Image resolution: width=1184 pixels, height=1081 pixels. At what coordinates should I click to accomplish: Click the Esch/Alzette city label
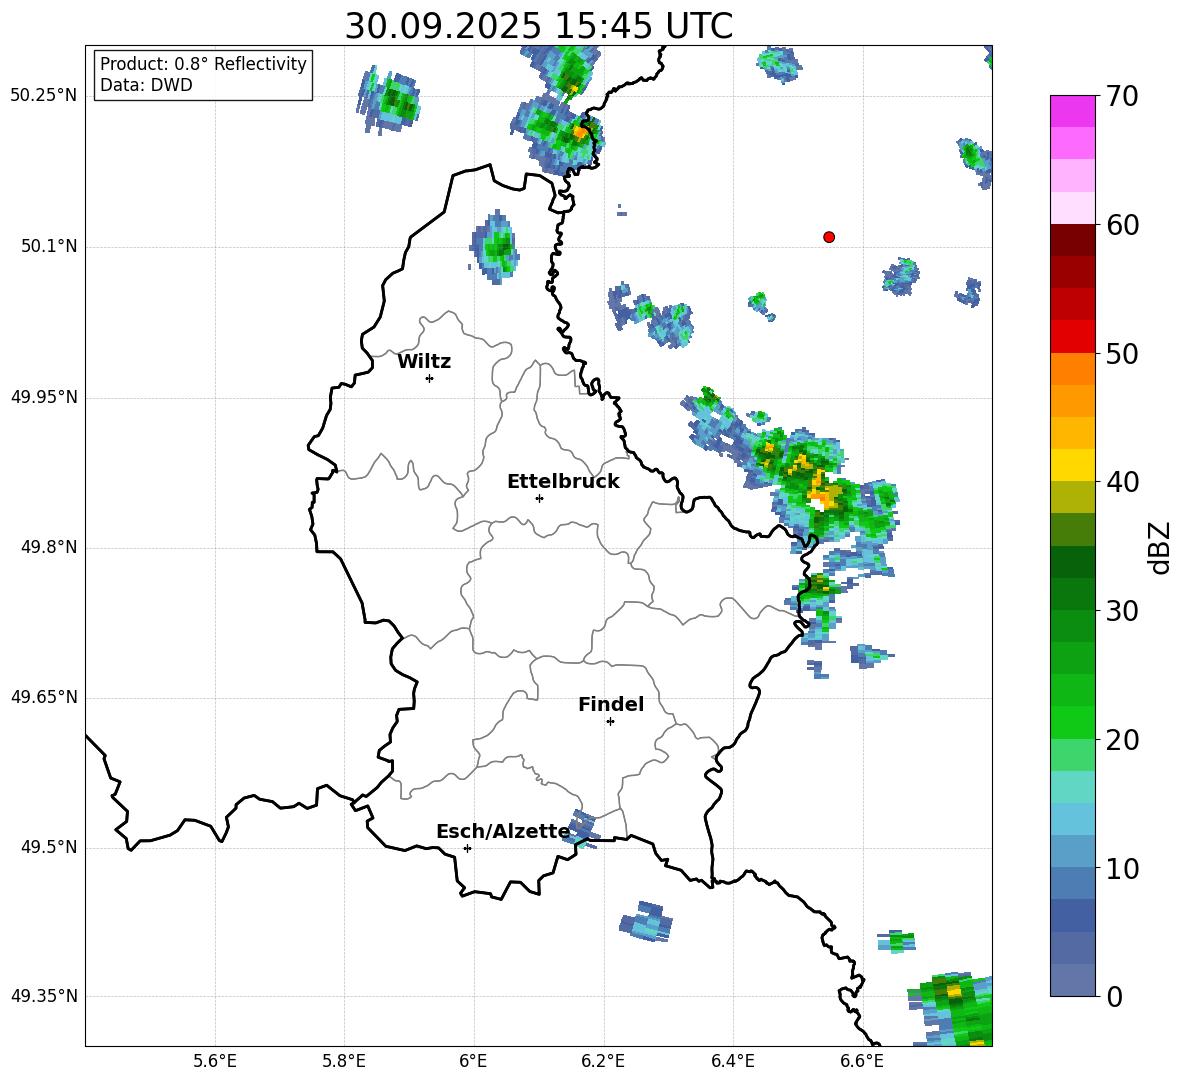[x=503, y=832]
